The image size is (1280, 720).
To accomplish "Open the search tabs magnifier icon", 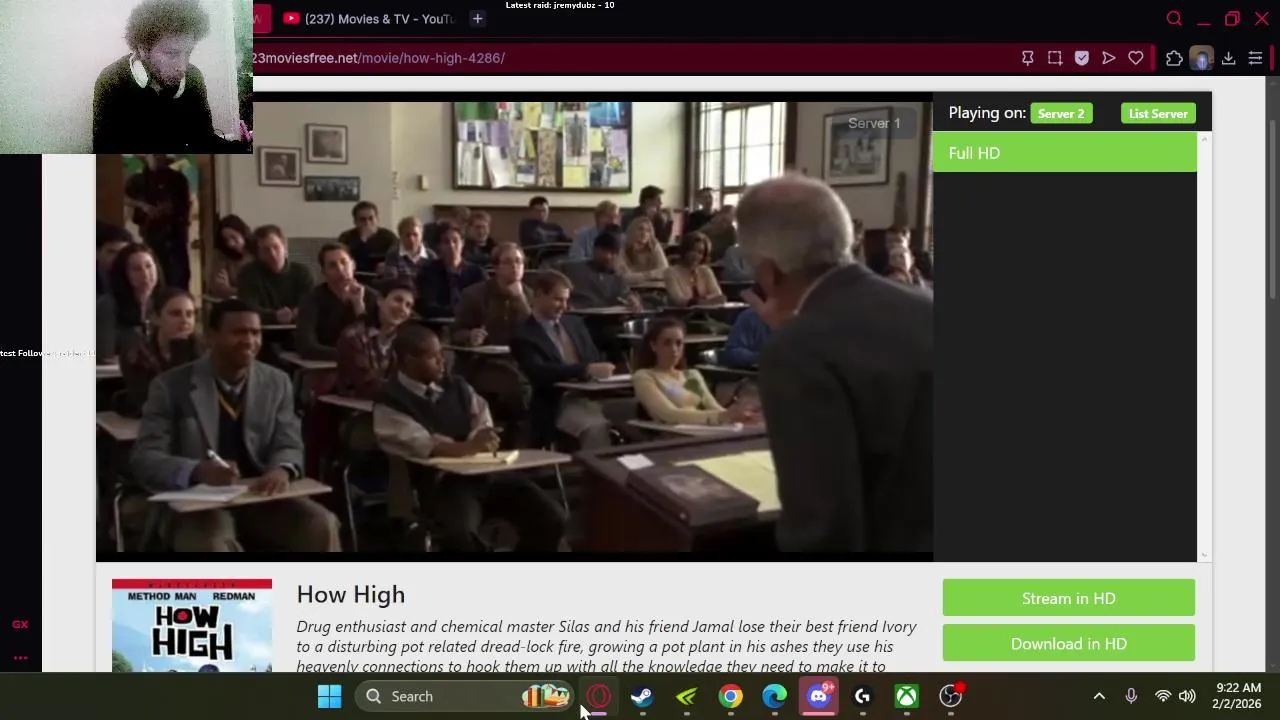I will [1174, 18].
